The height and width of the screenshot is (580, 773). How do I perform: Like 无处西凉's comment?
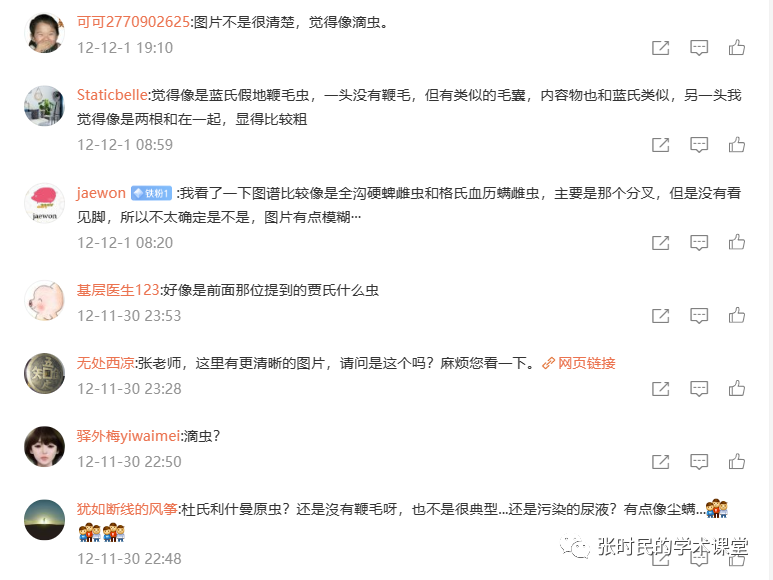click(x=737, y=388)
